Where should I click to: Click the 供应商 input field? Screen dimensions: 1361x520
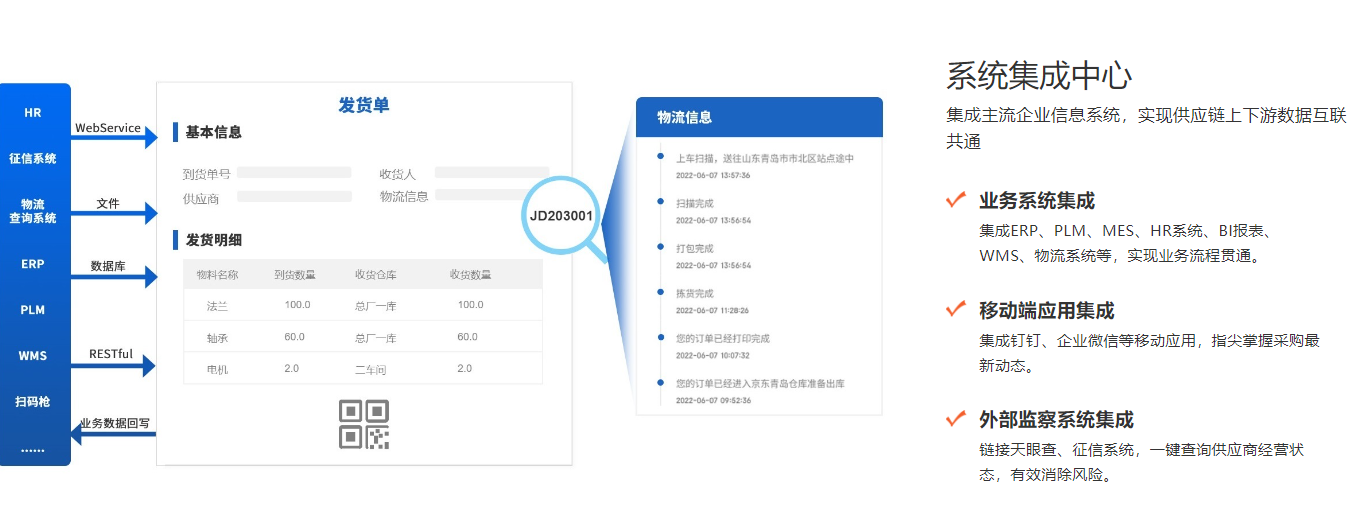[x=294, y=197]
